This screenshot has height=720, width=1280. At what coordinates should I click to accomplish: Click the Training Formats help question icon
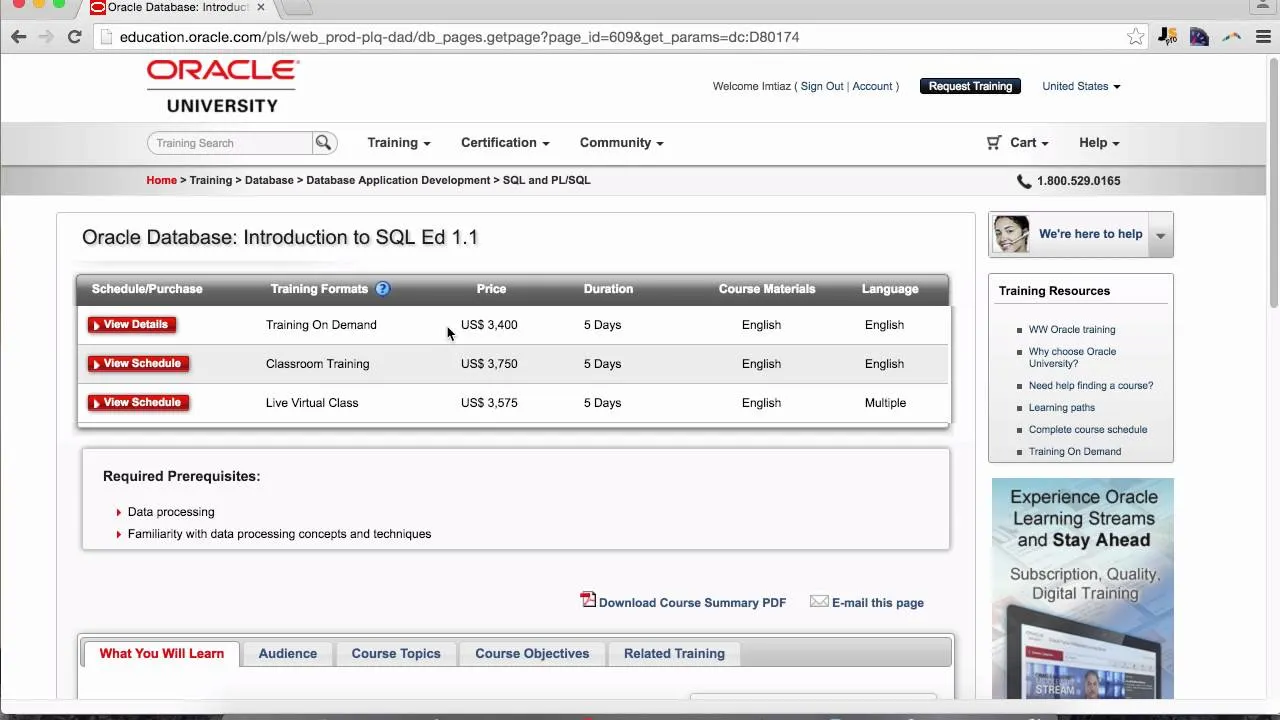(382, 289)
